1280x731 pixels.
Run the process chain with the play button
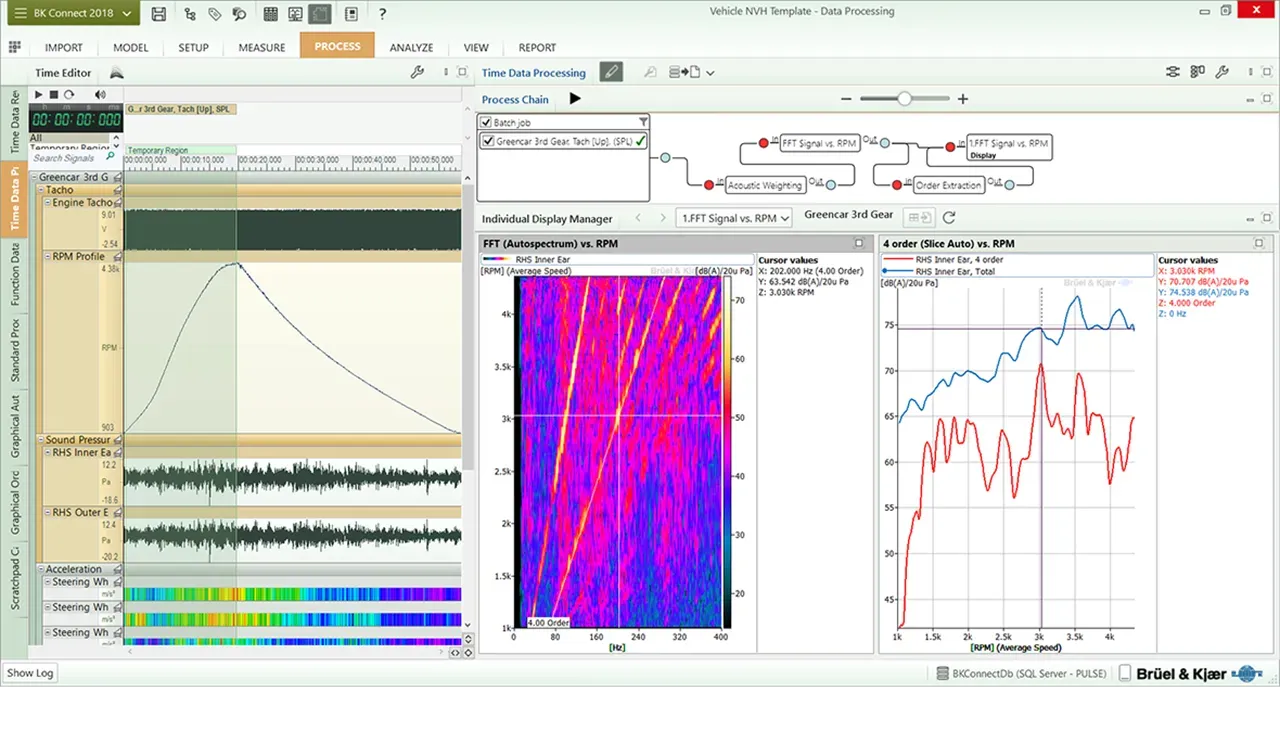[x=575, y=99]
